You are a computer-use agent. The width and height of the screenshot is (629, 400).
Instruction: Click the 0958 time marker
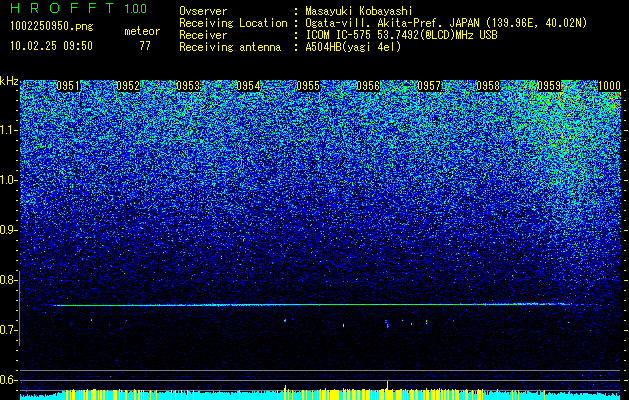489,86
